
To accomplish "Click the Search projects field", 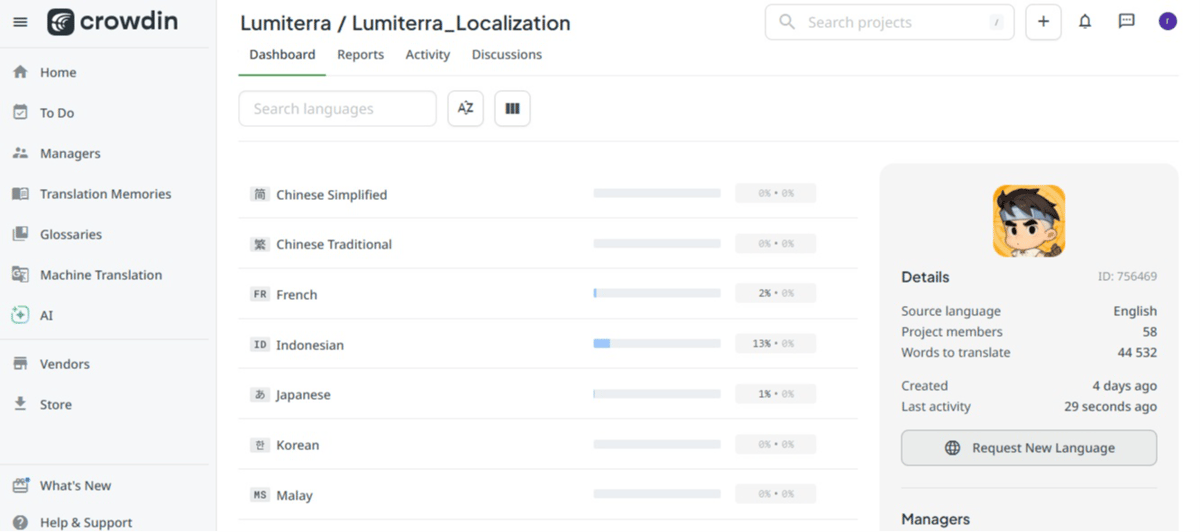I will coord(889,22).
